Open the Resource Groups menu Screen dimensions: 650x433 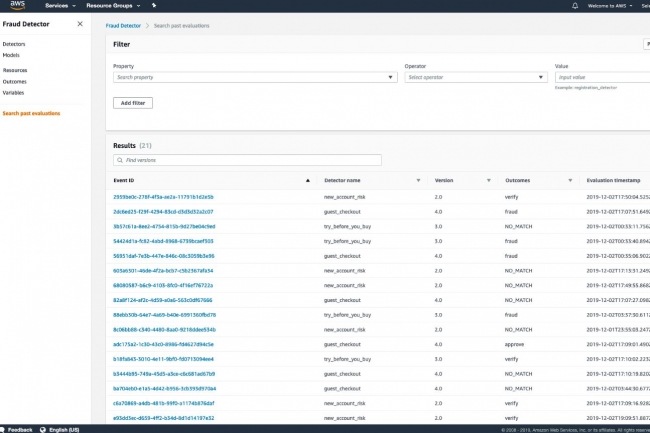click(x=113, y=6)
